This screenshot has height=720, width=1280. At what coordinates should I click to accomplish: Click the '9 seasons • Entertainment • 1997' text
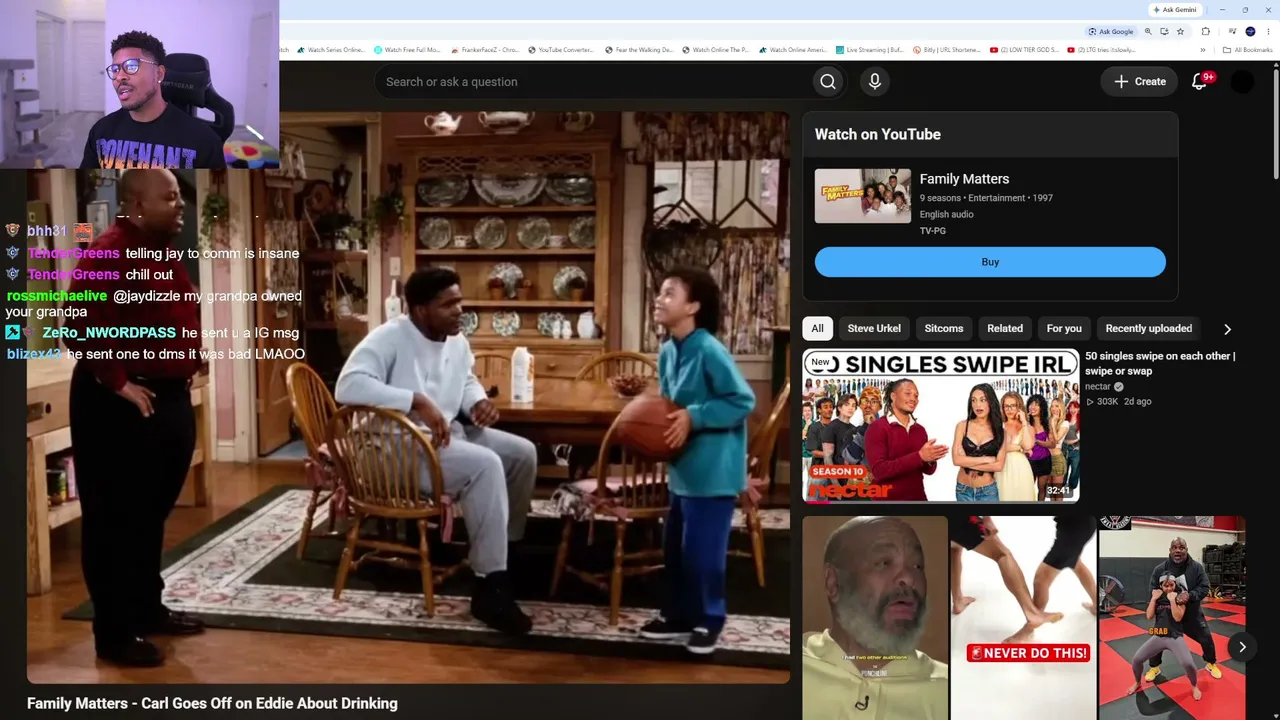986,198
